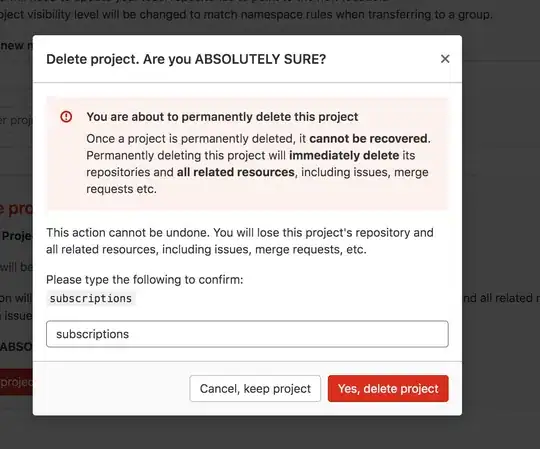Click the red warning circle icon
540x449 pixels.
66,117
